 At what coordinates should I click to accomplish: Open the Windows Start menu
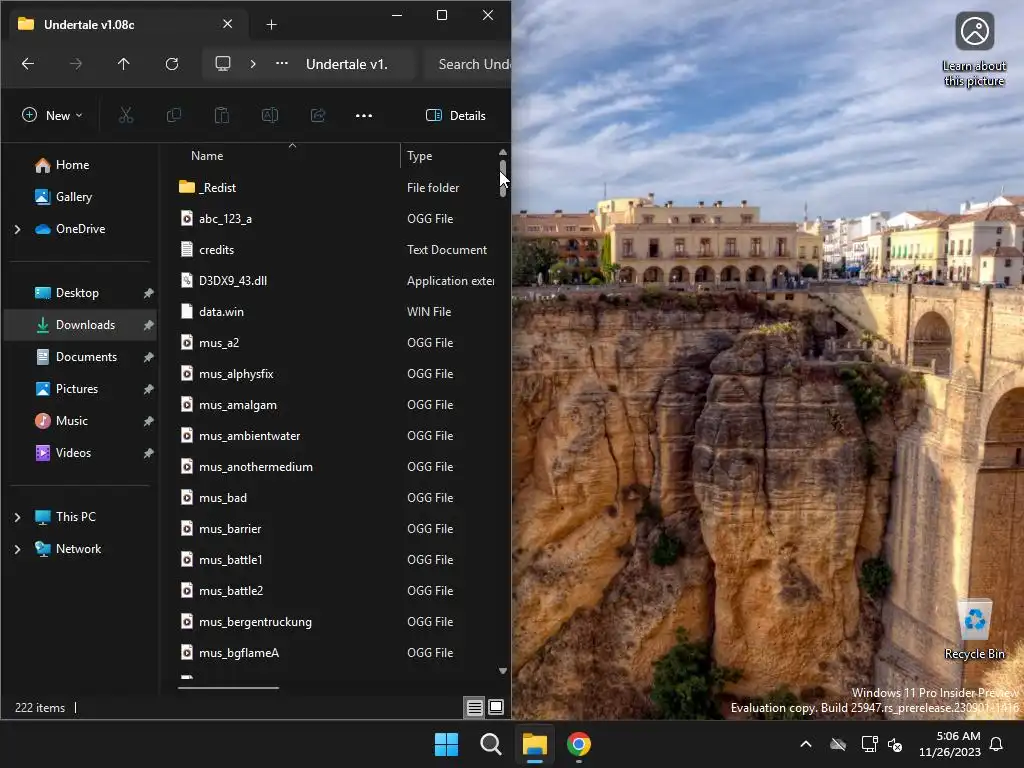(x=447, y=744)
